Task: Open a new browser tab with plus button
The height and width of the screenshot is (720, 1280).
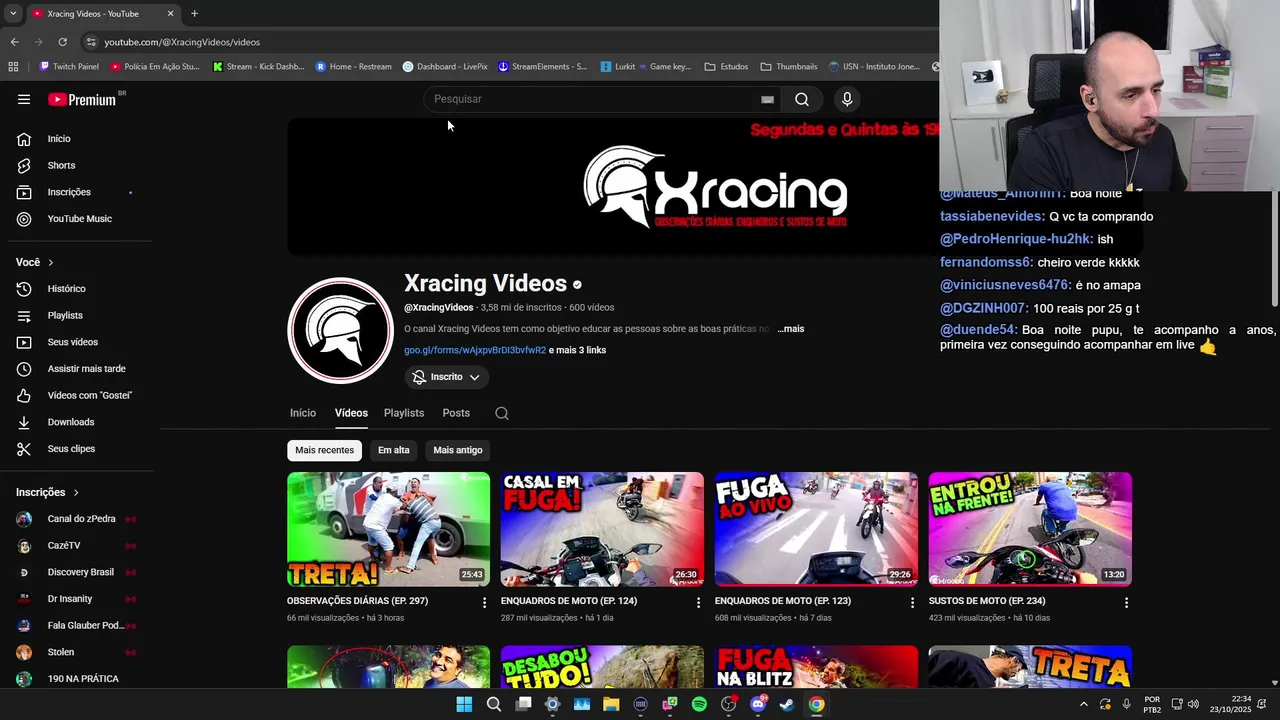Action: (194, 14)
